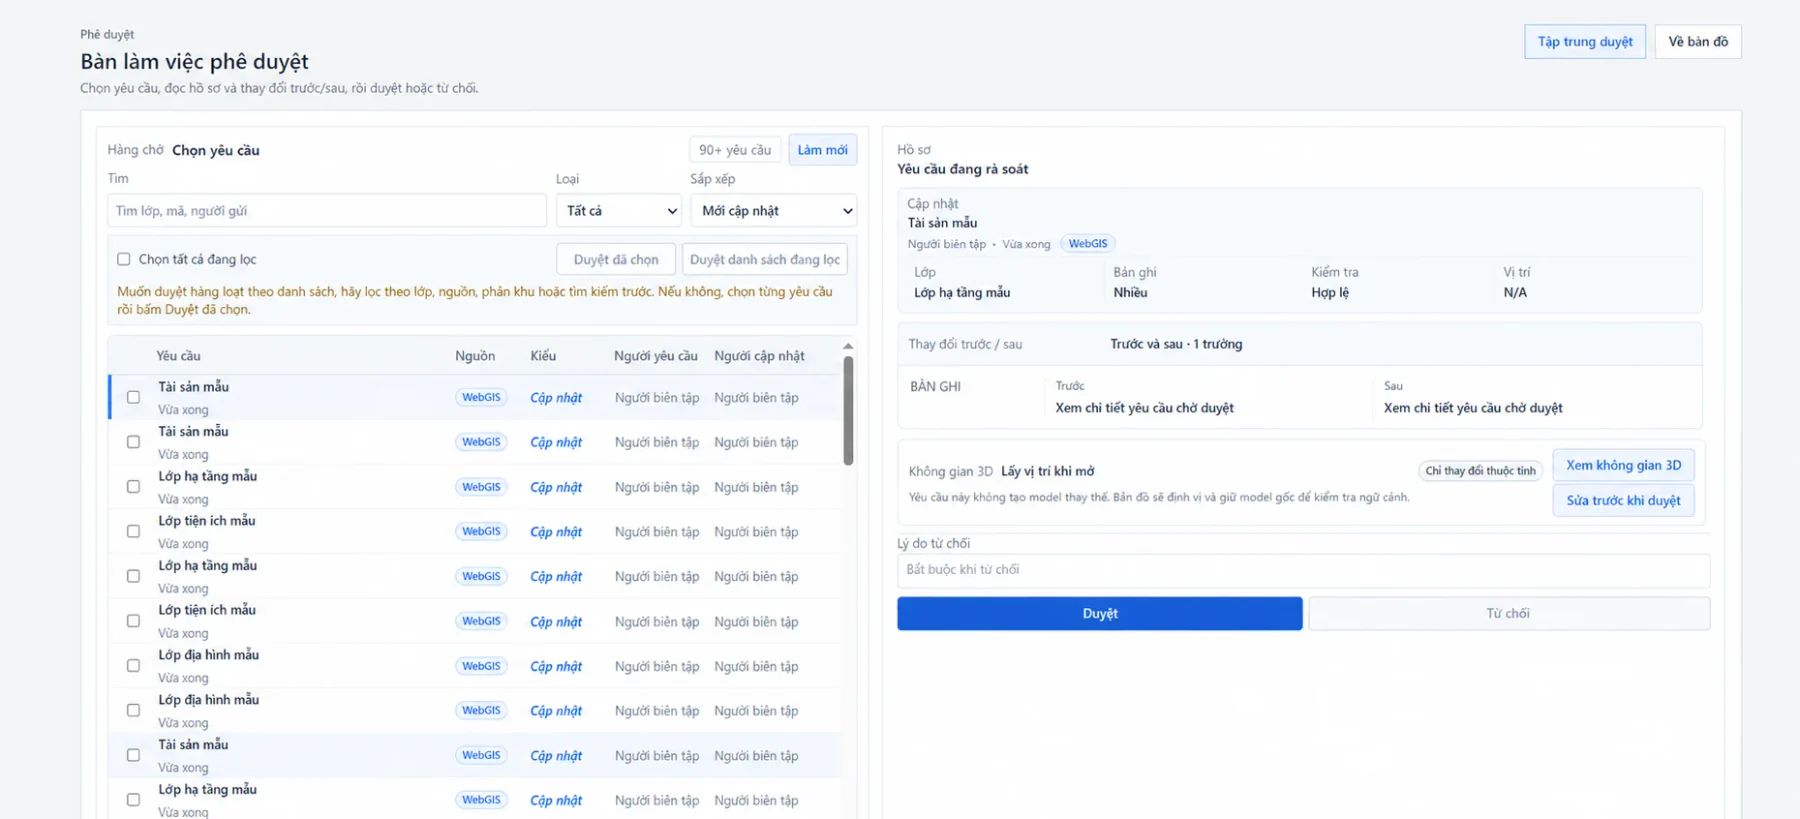Image resolution: width=1800 pixels, height=819 pixels.
Task: Click the WebGIS badge in the Hồ sơ panel
Action: 1087,244
